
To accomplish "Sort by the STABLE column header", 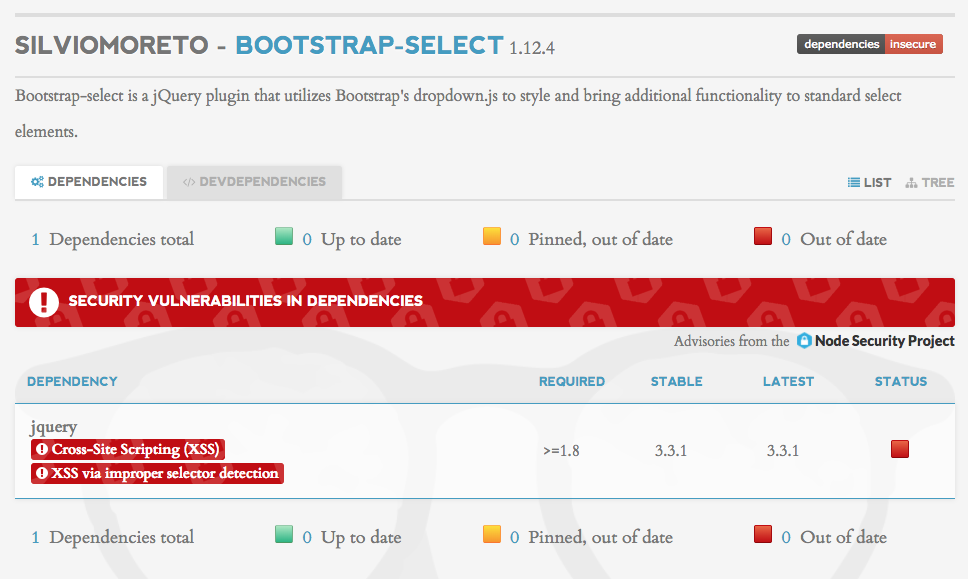I will 676,382.
